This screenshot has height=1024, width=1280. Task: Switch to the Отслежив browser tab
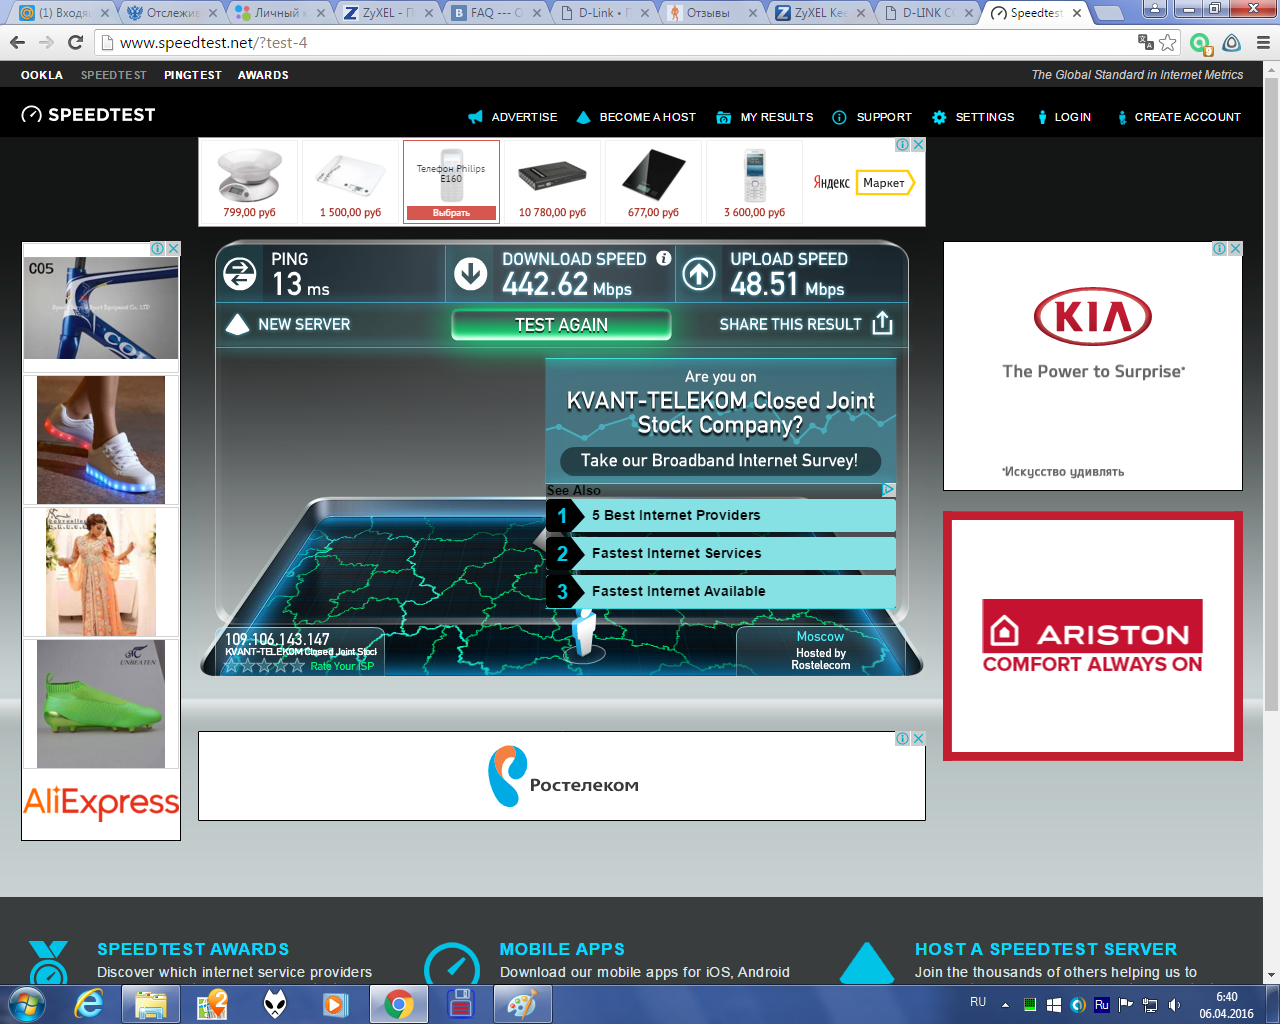tap(172, 13)
